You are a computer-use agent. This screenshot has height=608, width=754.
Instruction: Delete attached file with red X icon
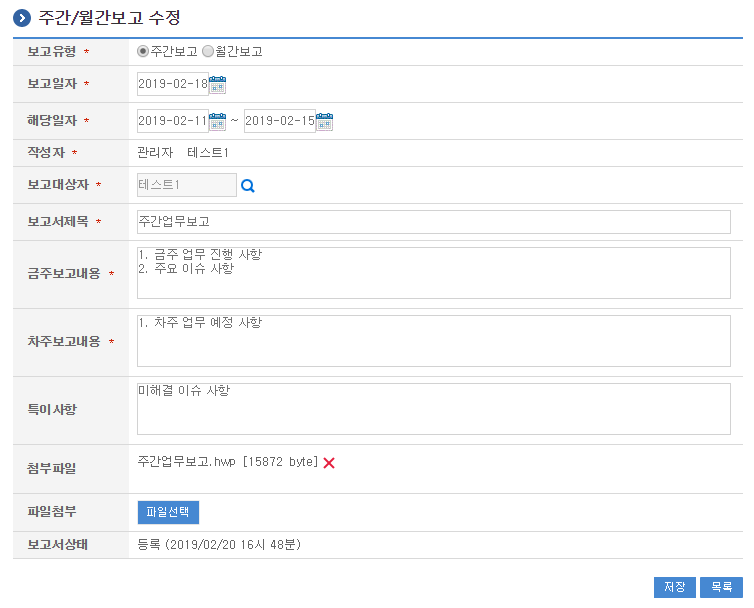pos(329,462)
